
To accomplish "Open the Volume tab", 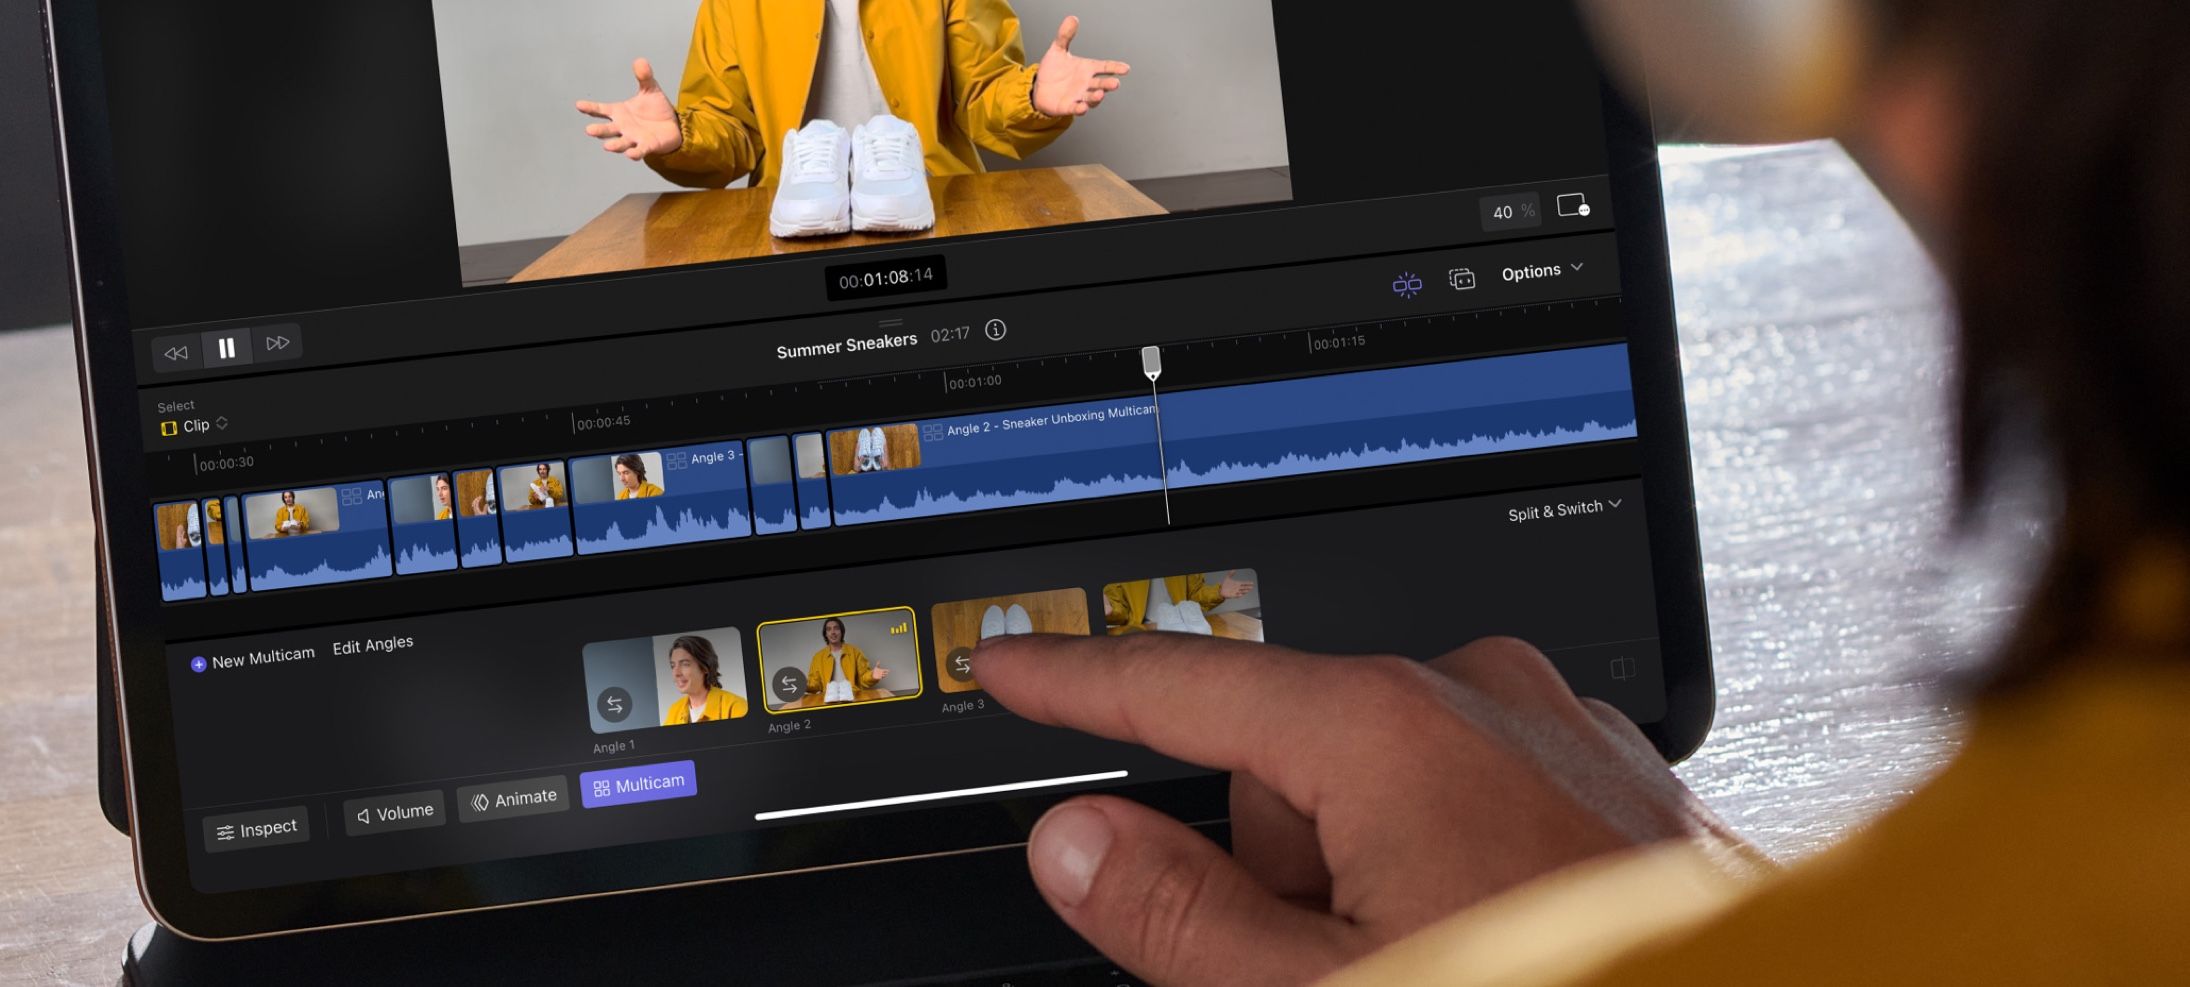I will click(395, 813).
